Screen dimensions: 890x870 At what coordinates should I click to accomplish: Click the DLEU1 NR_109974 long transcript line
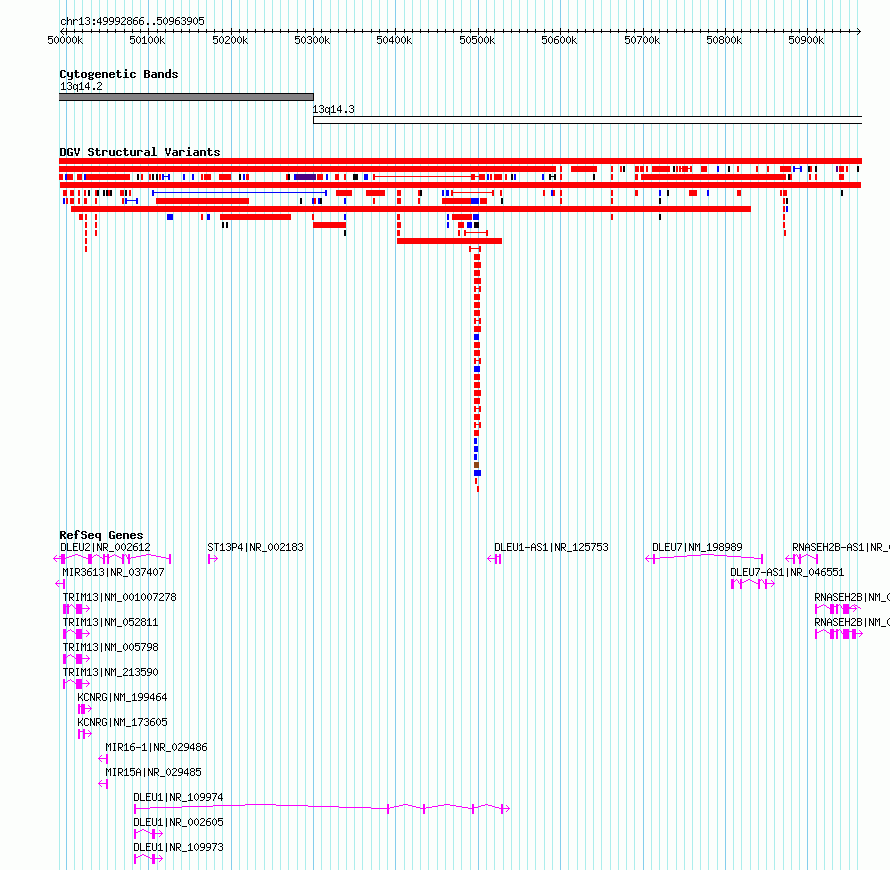tap(322, 808)
